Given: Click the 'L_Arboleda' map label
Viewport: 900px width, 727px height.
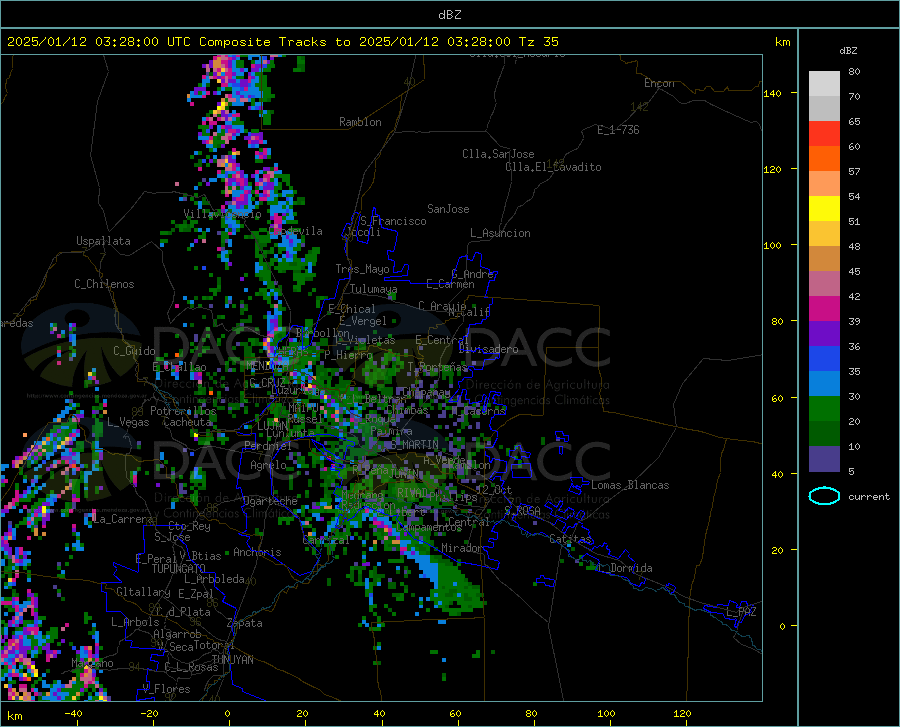Looking at the screenshot, I should (214, 579).
